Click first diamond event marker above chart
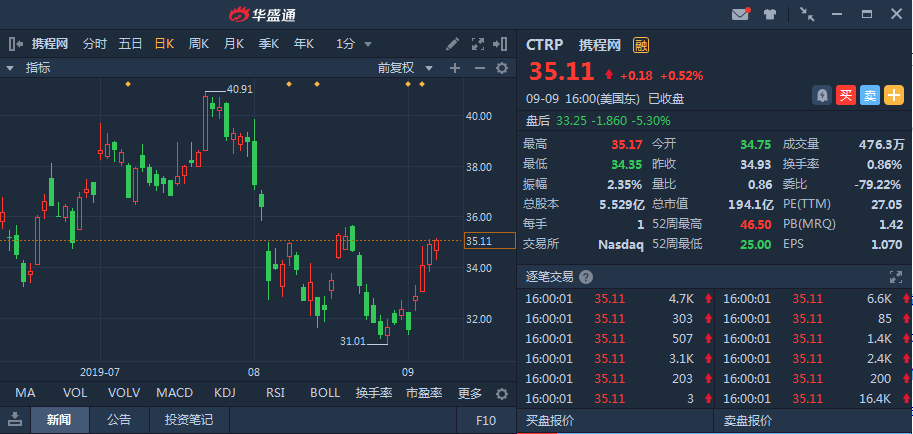This screenshot has height=434, width=913. click(x=128, y=84)
